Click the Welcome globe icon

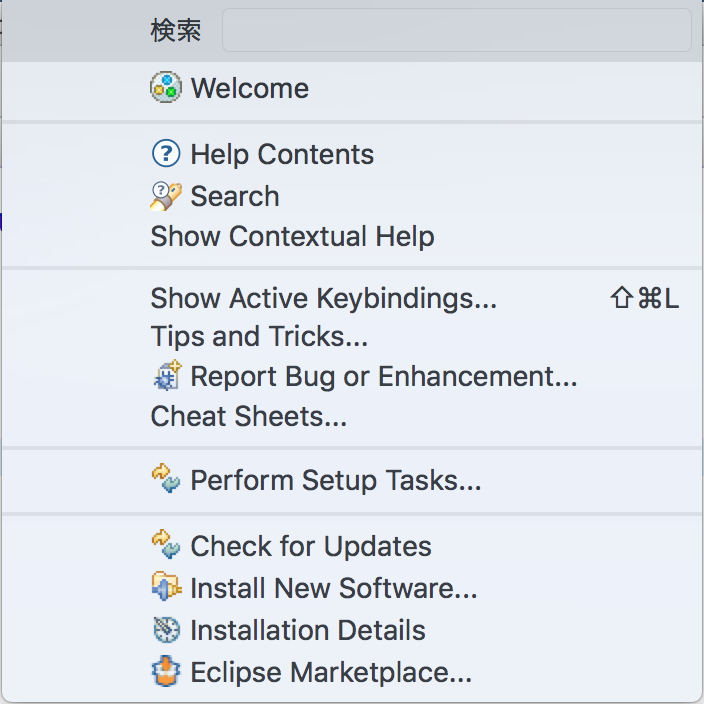point(165,88)
